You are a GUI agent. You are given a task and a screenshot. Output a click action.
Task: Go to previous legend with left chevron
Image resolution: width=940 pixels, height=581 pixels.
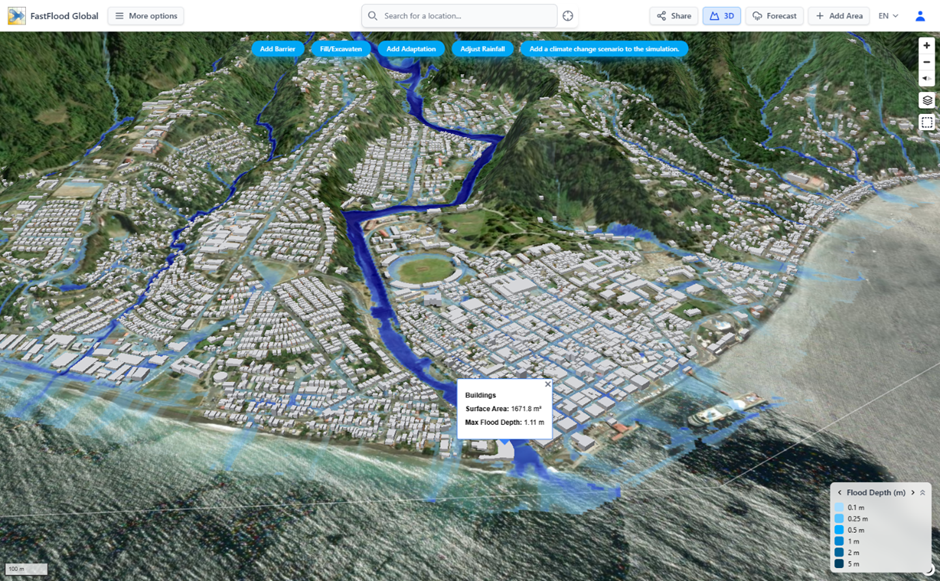[839, 493]
